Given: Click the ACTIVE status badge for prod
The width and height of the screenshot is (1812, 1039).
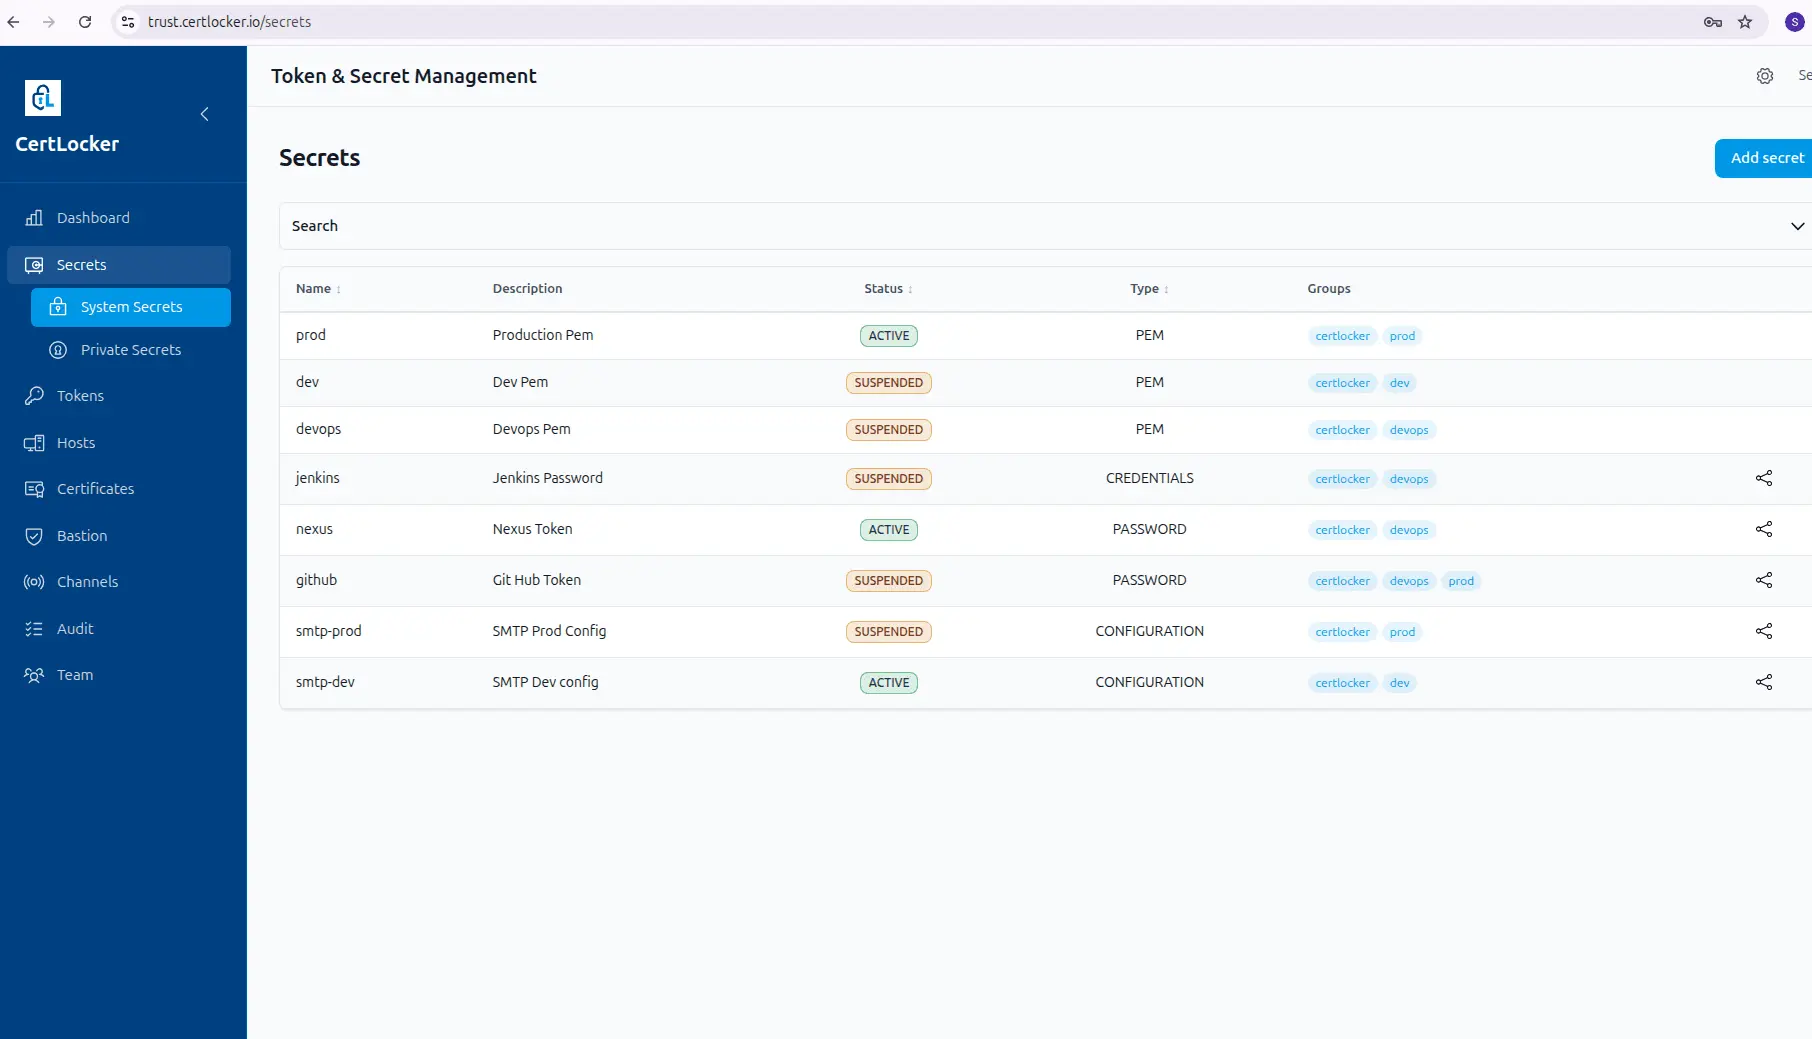Looking at the screenshot, I should click(888, 336).
